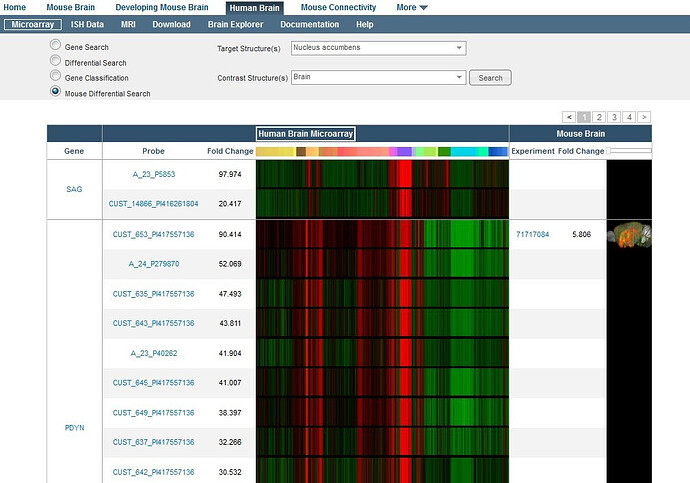Open probe CUST_653_PI417557136 link
Screen dimensions: 690x483
154,234
